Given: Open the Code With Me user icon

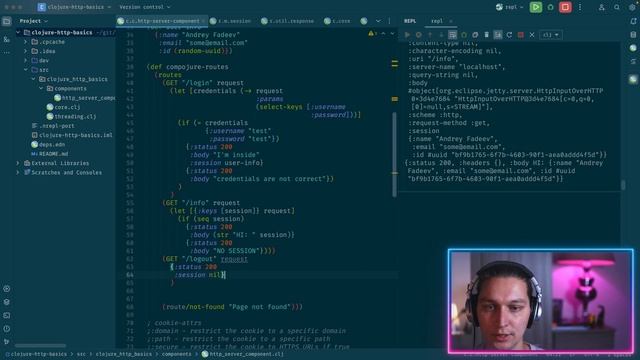Looking at the screenshot, I should click(x=602, y=7).
